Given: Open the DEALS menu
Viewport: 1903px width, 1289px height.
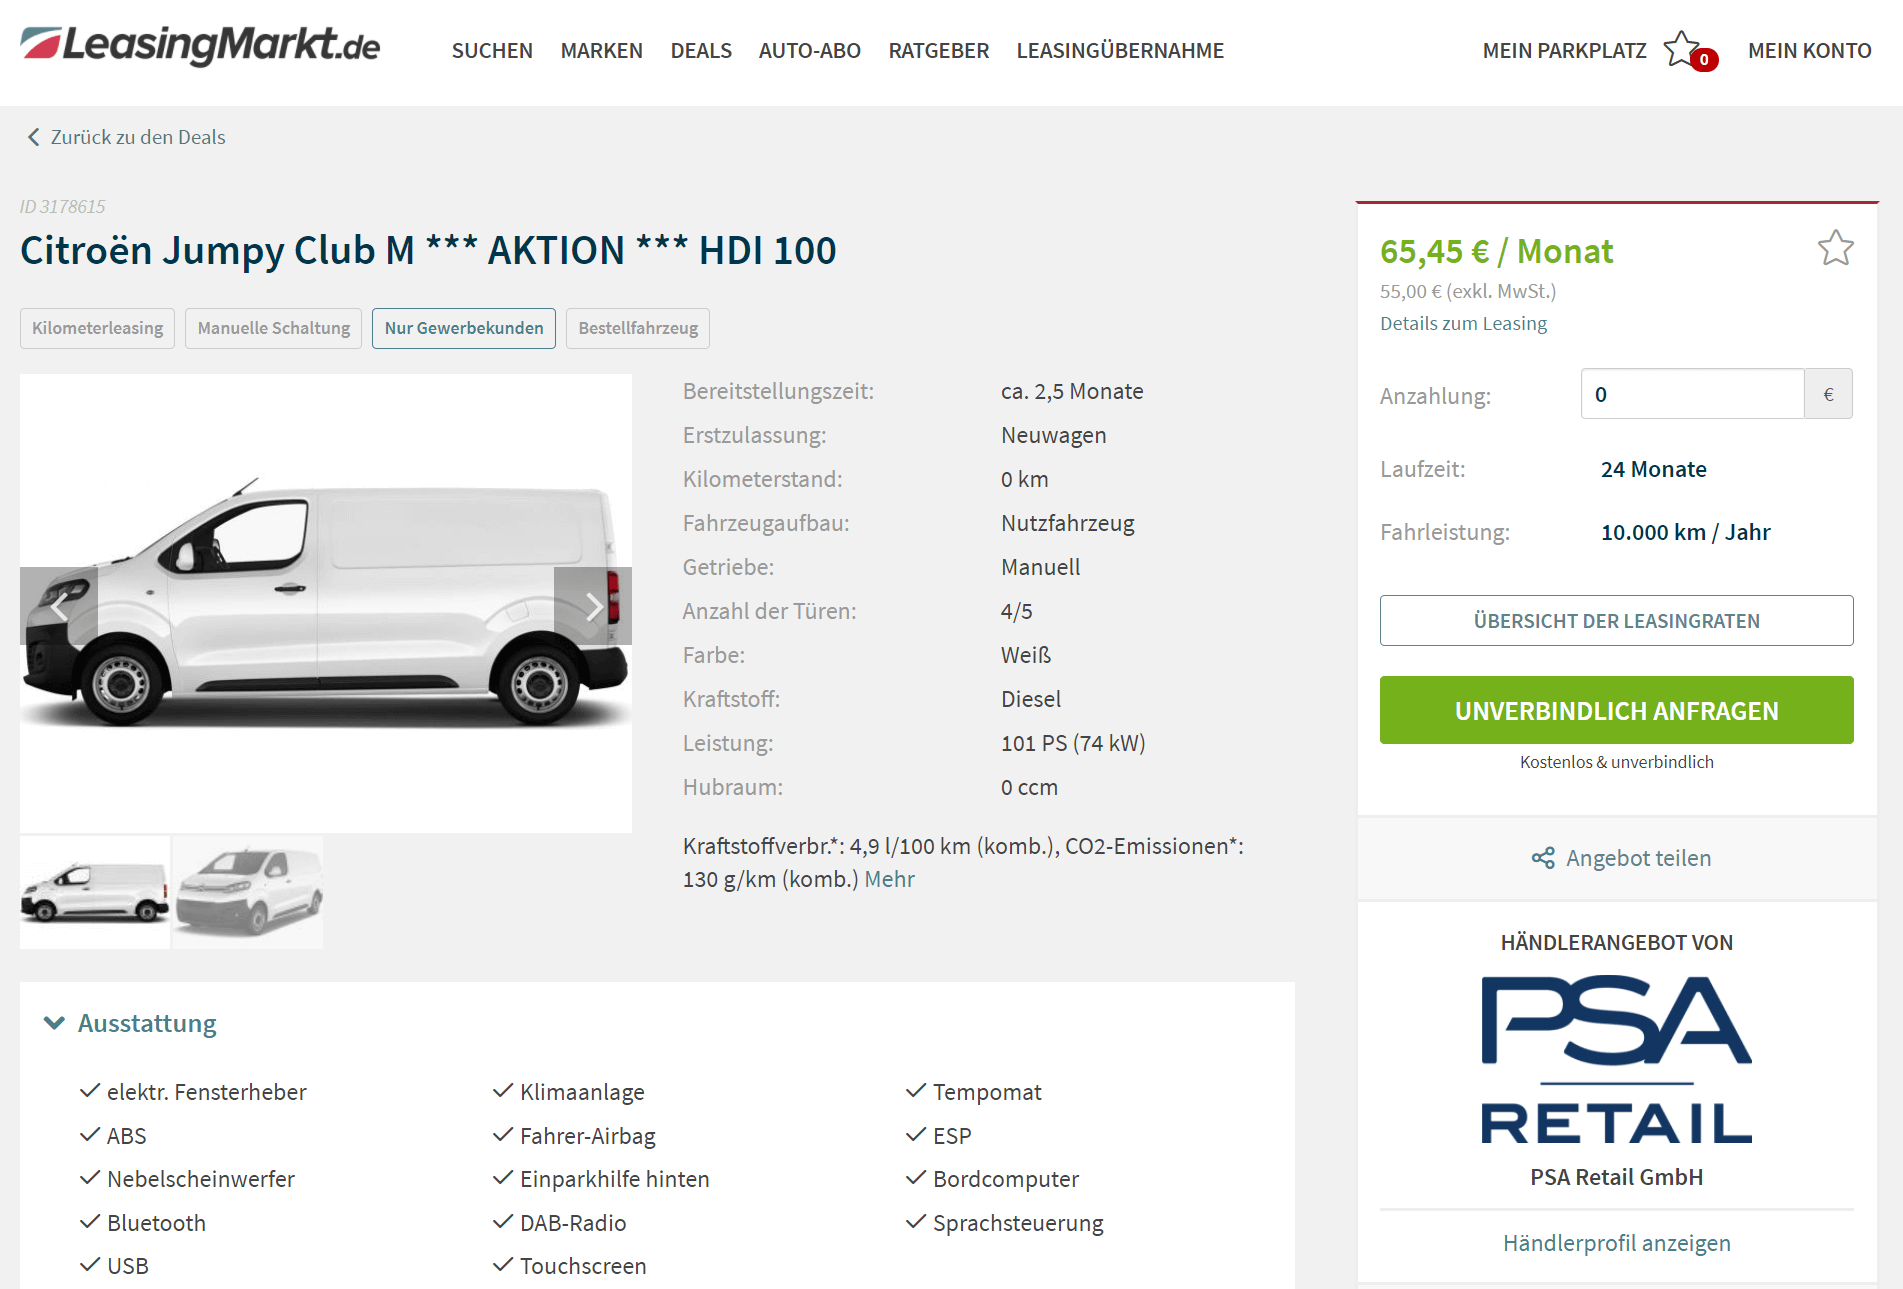Looking at the screenshot, I should [701, 51].
